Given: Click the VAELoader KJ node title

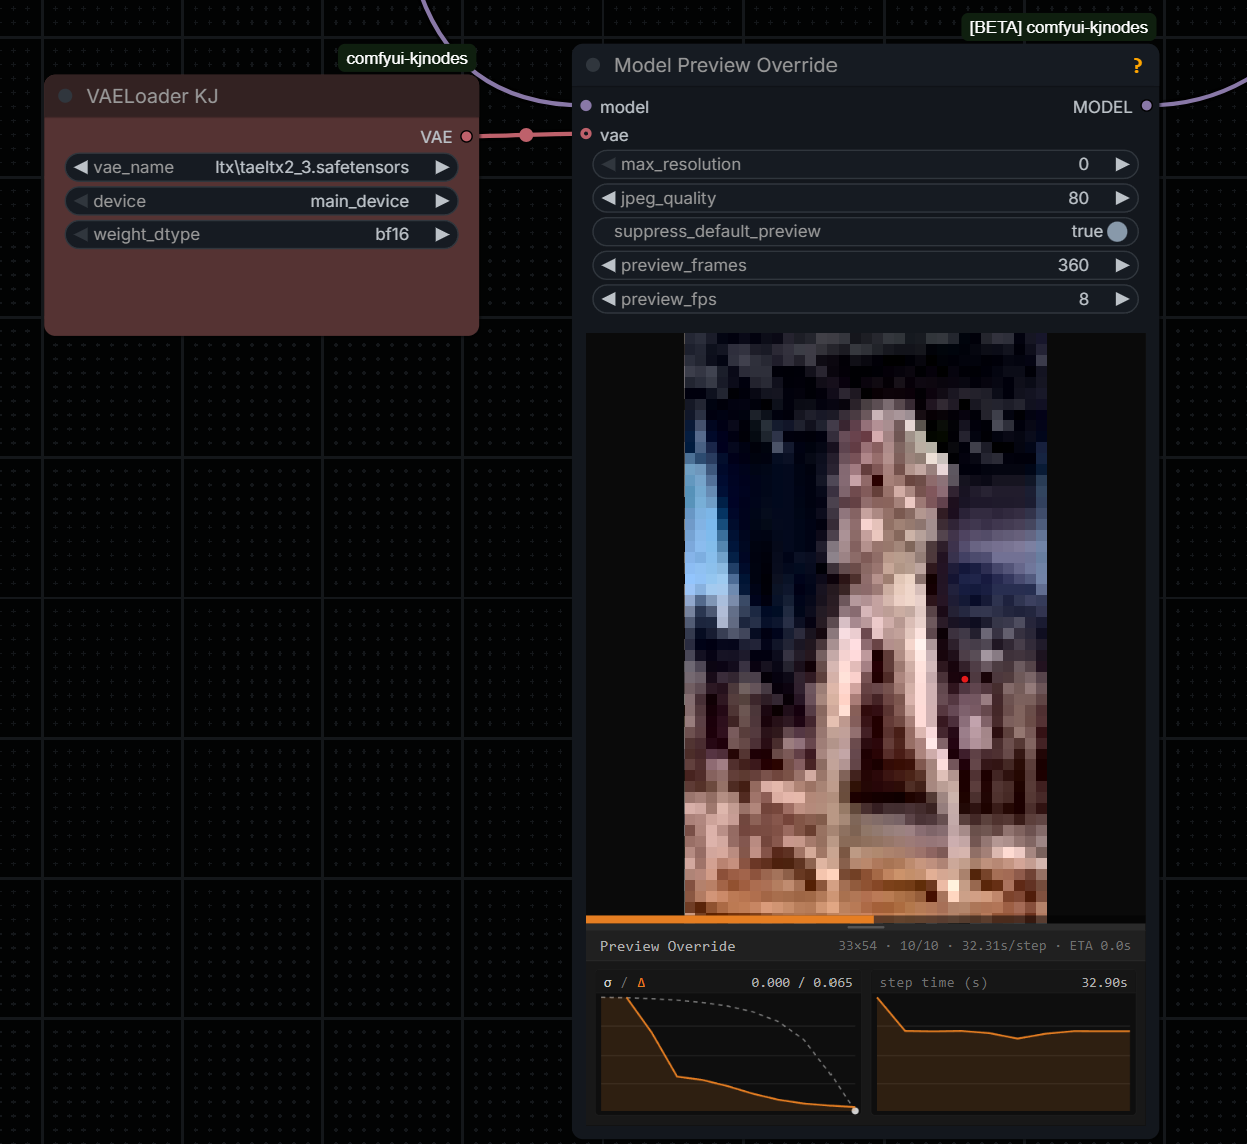Looking at the screenshot, I should 152,96.
